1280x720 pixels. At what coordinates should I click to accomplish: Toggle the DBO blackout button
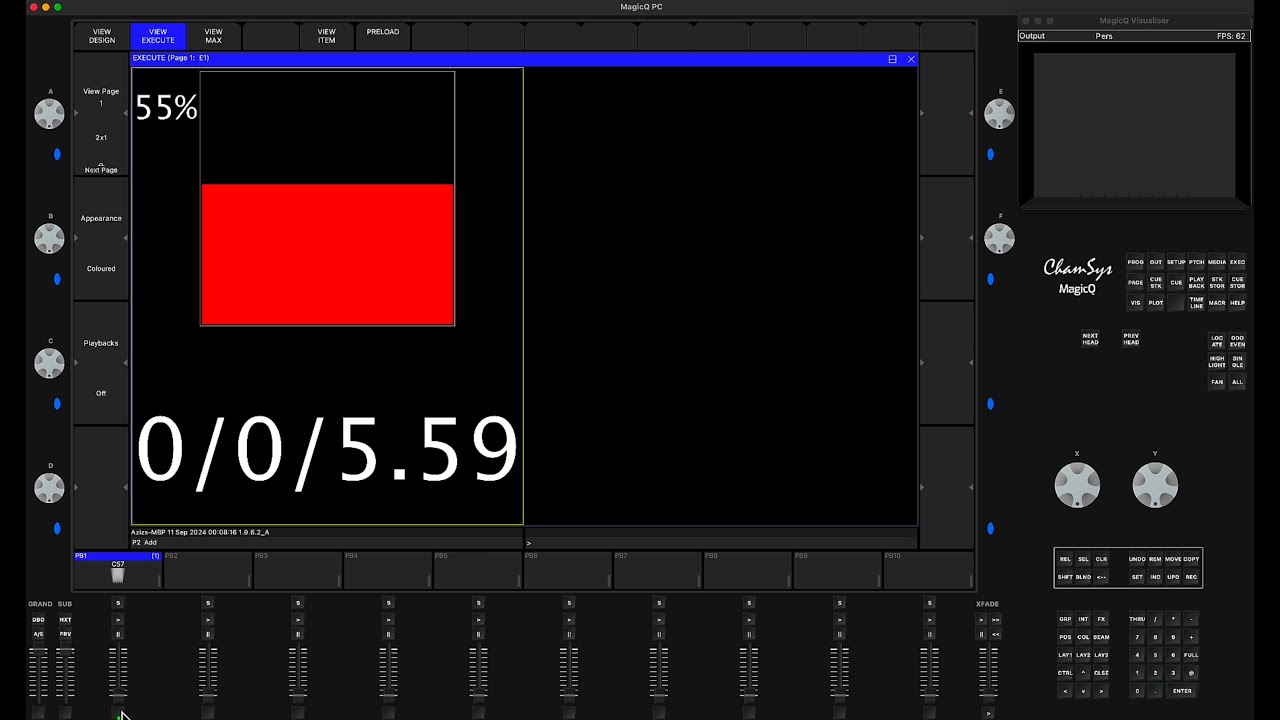click(38, 620)
